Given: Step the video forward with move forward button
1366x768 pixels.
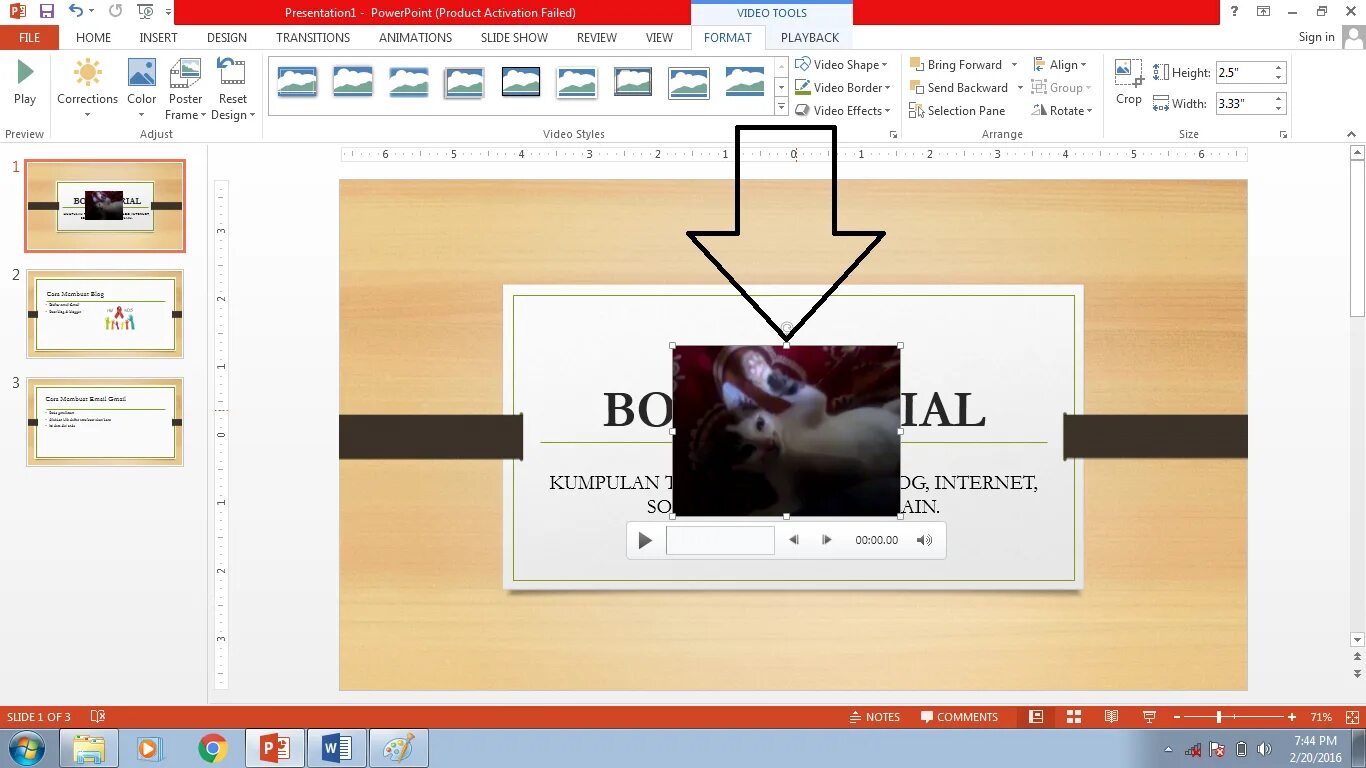Looking at the screenshot, I should 826,540.
